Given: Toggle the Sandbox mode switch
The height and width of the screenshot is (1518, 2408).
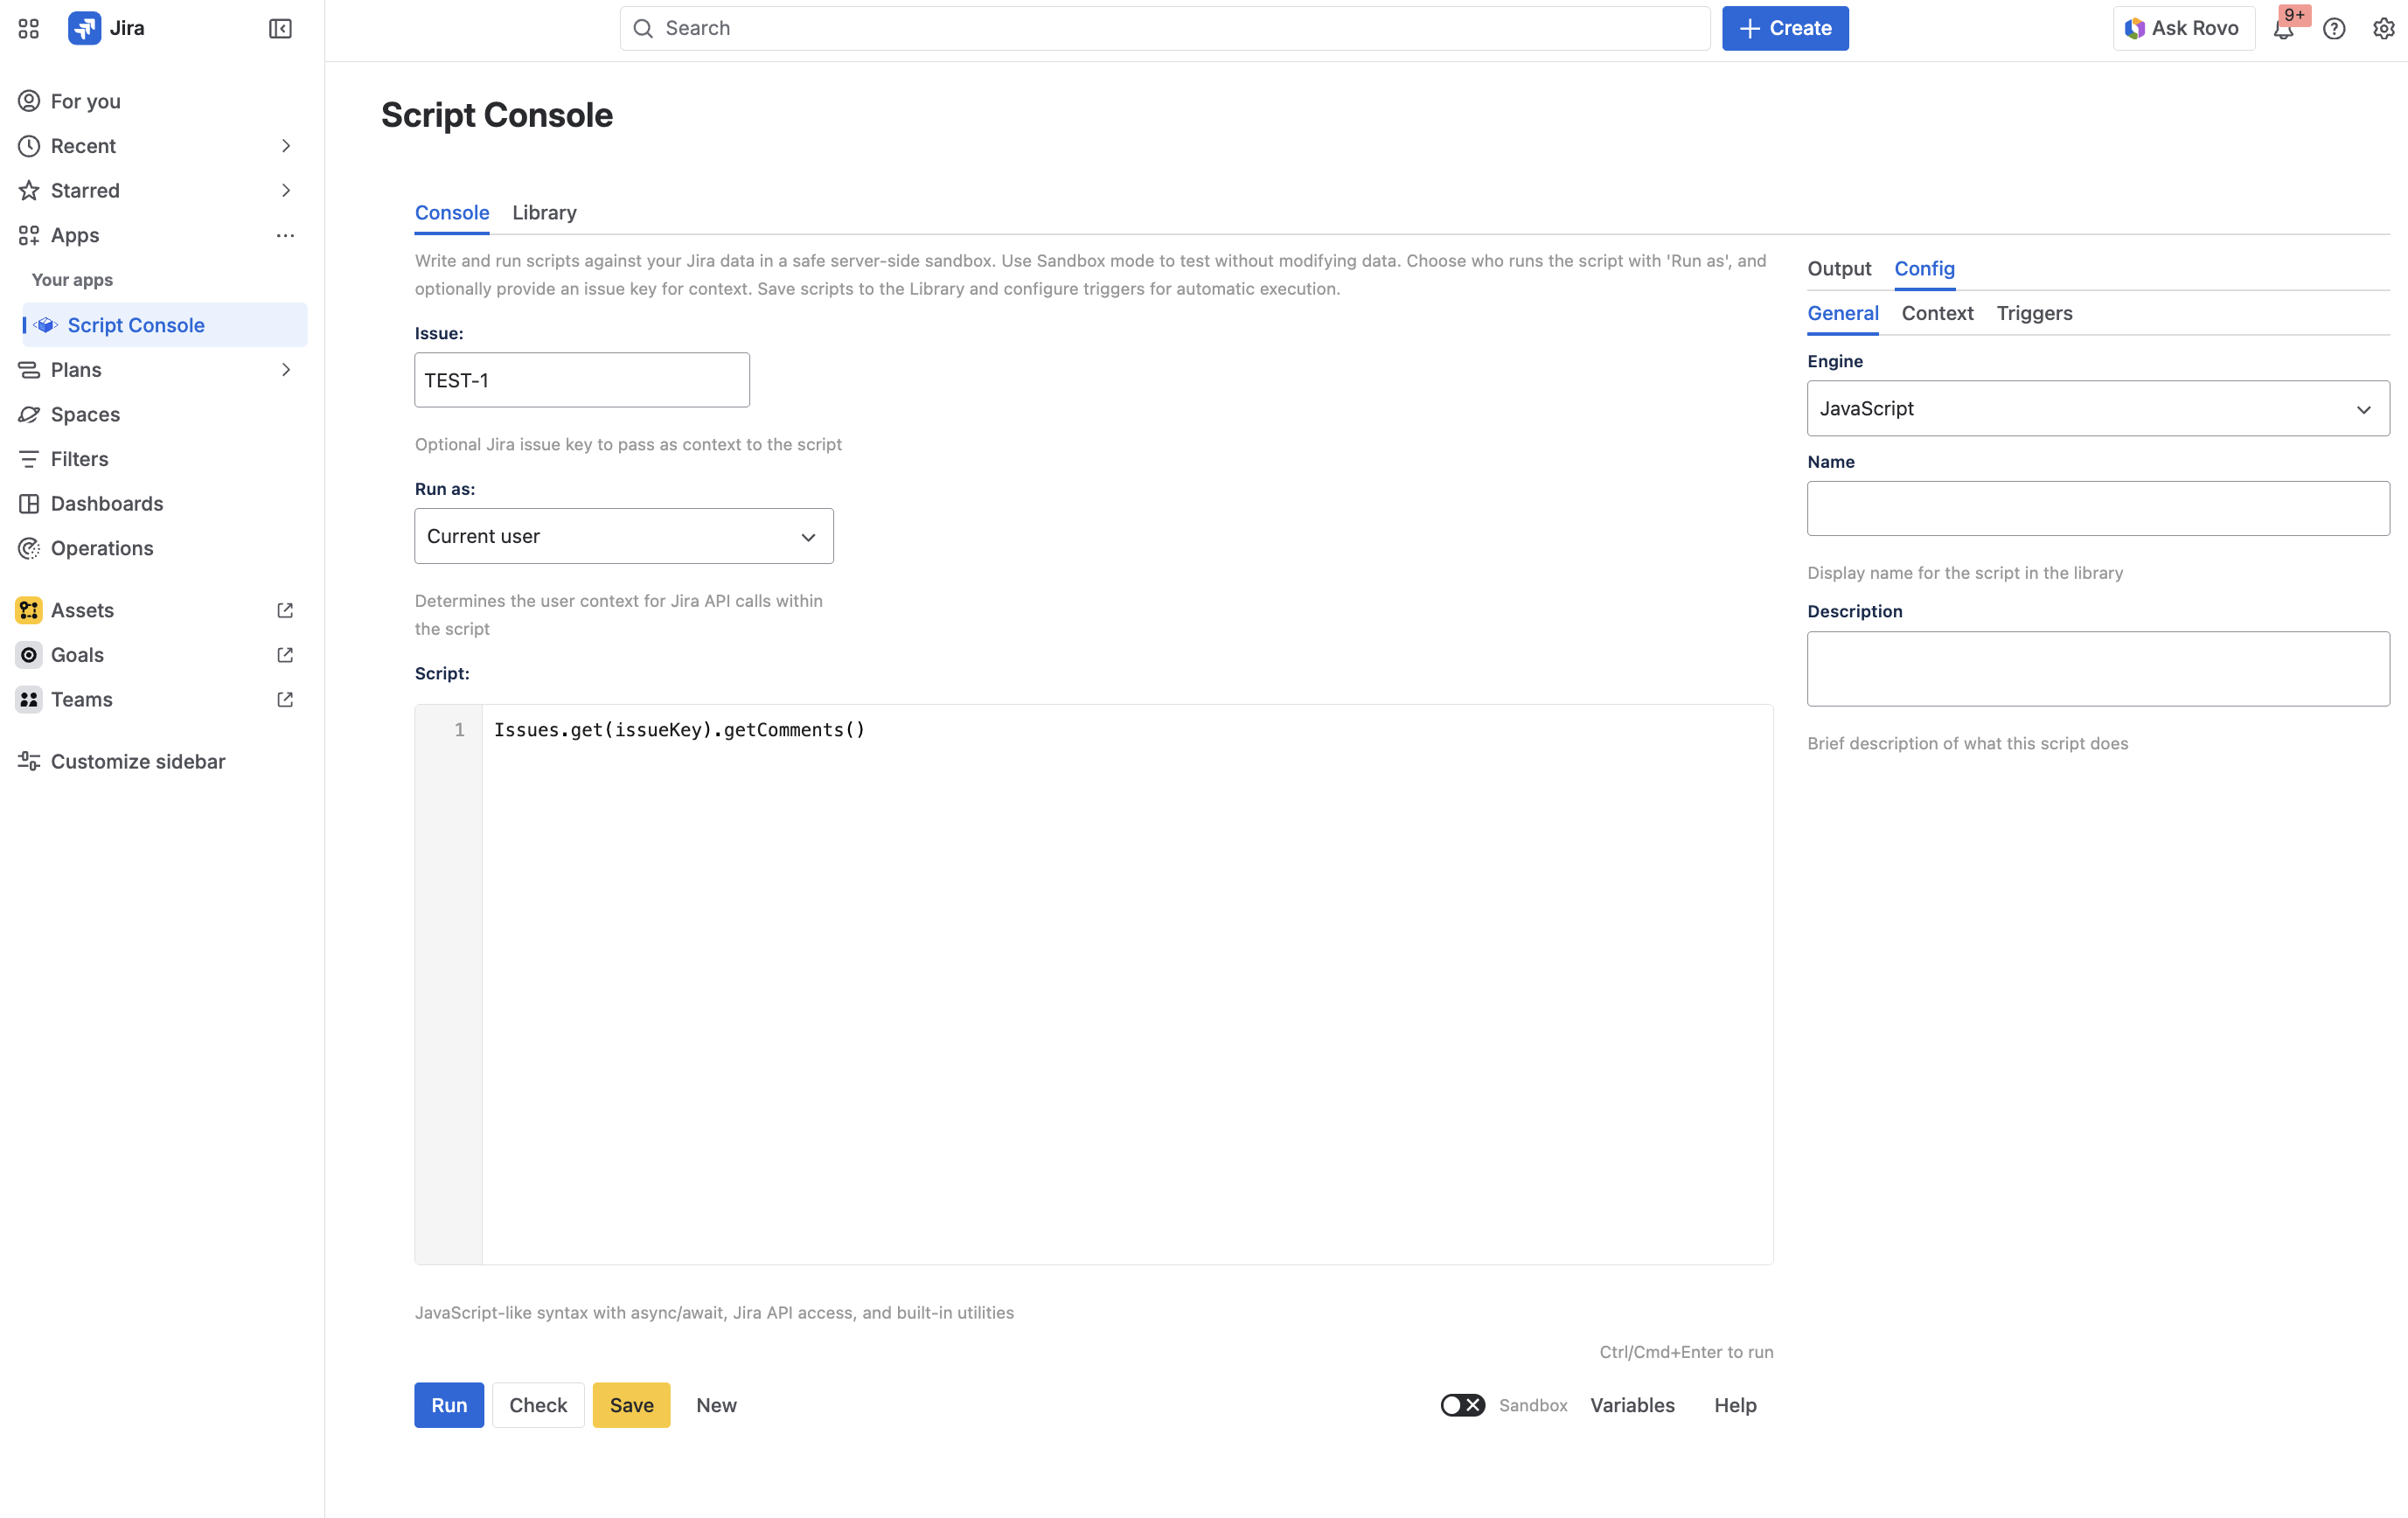Looking at the screenshot, I should pyautogui.click(x=1462, y=1405).
